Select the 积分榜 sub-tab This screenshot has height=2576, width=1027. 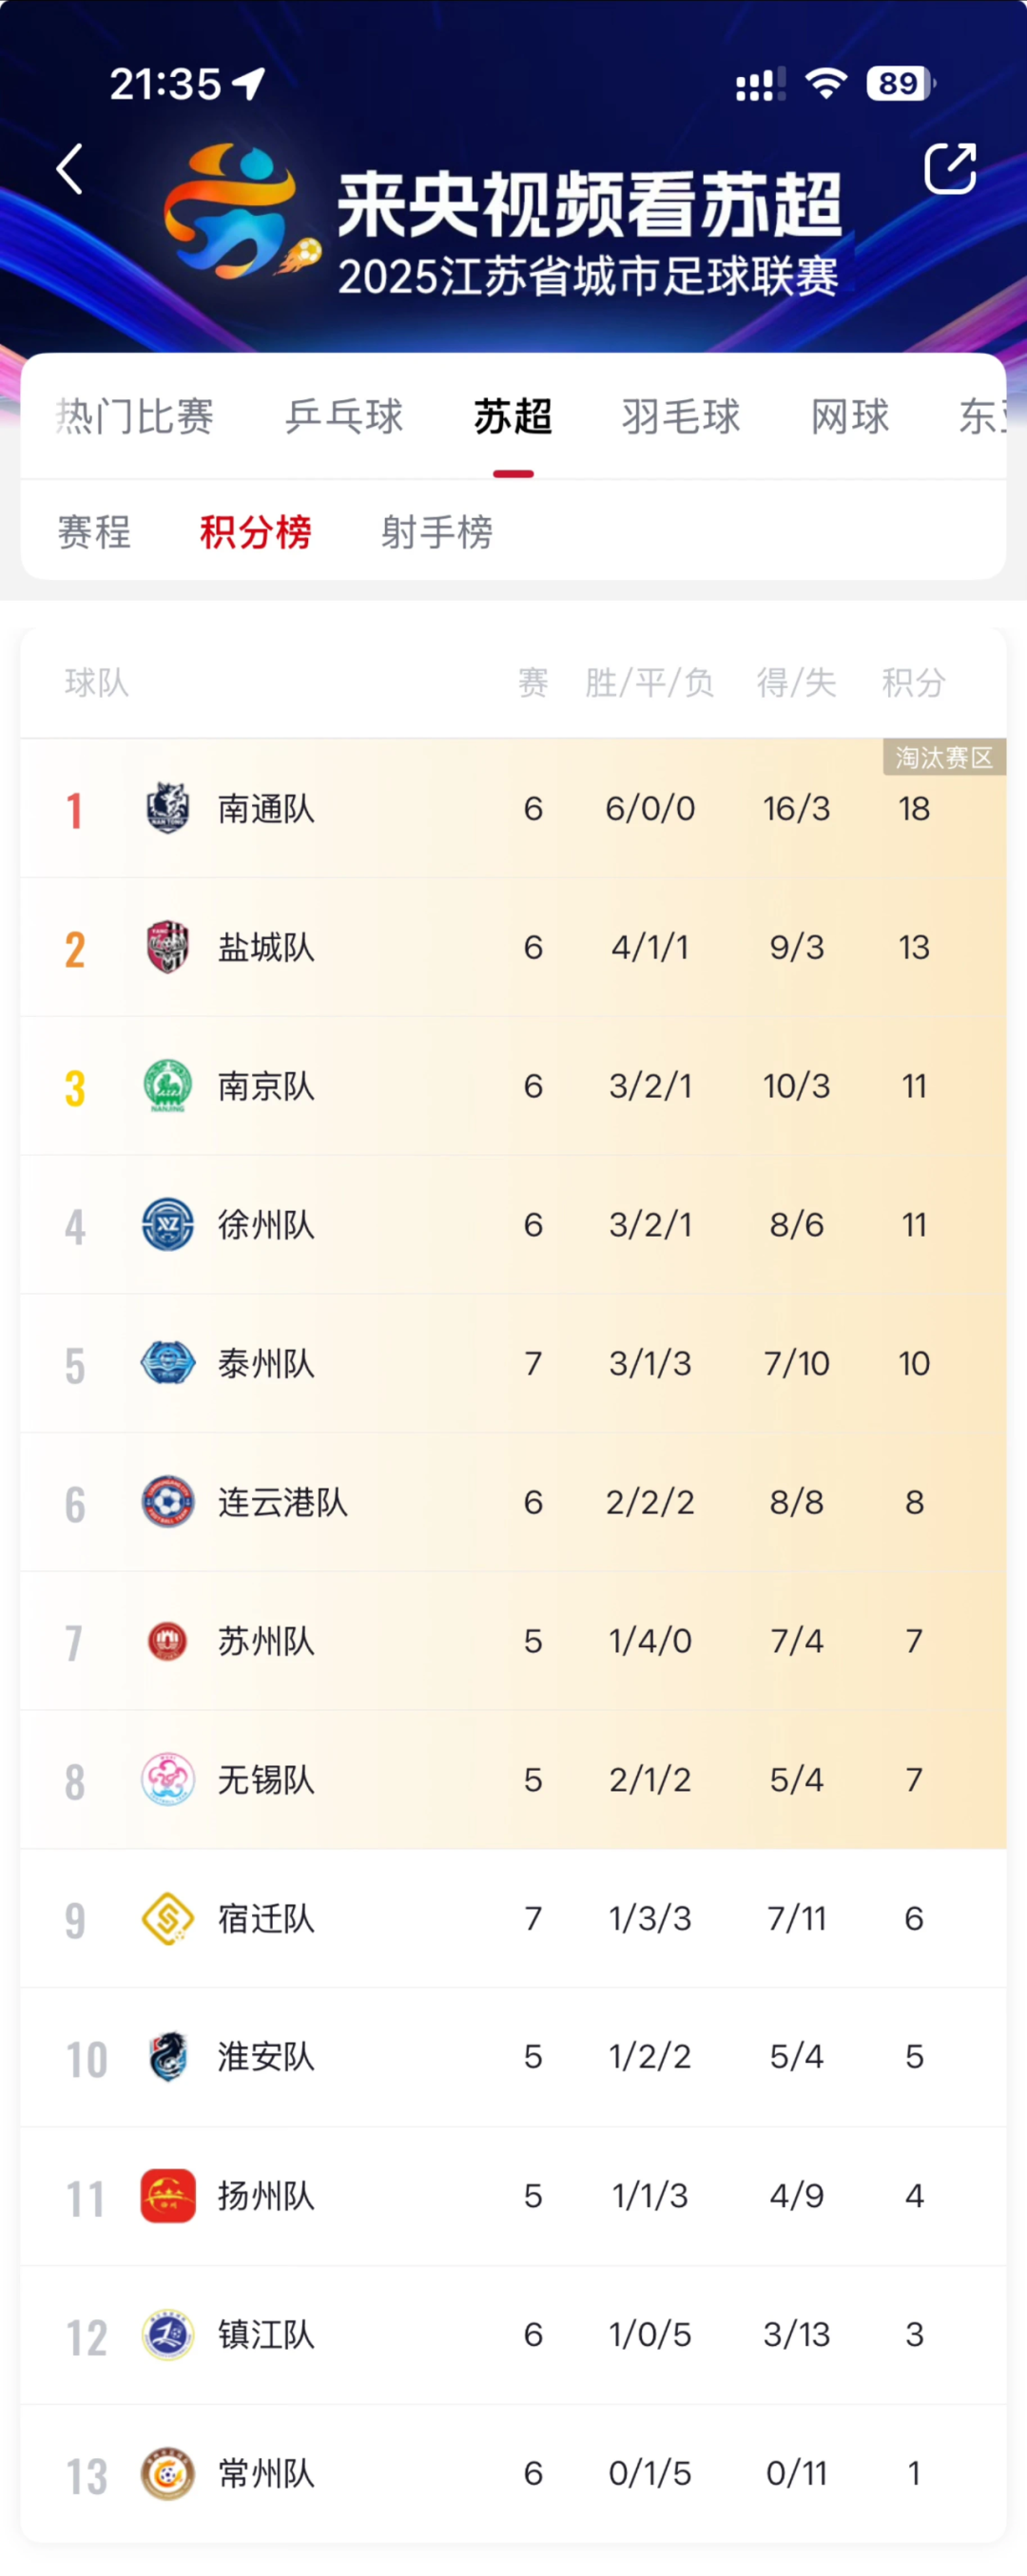click(256, 532)
